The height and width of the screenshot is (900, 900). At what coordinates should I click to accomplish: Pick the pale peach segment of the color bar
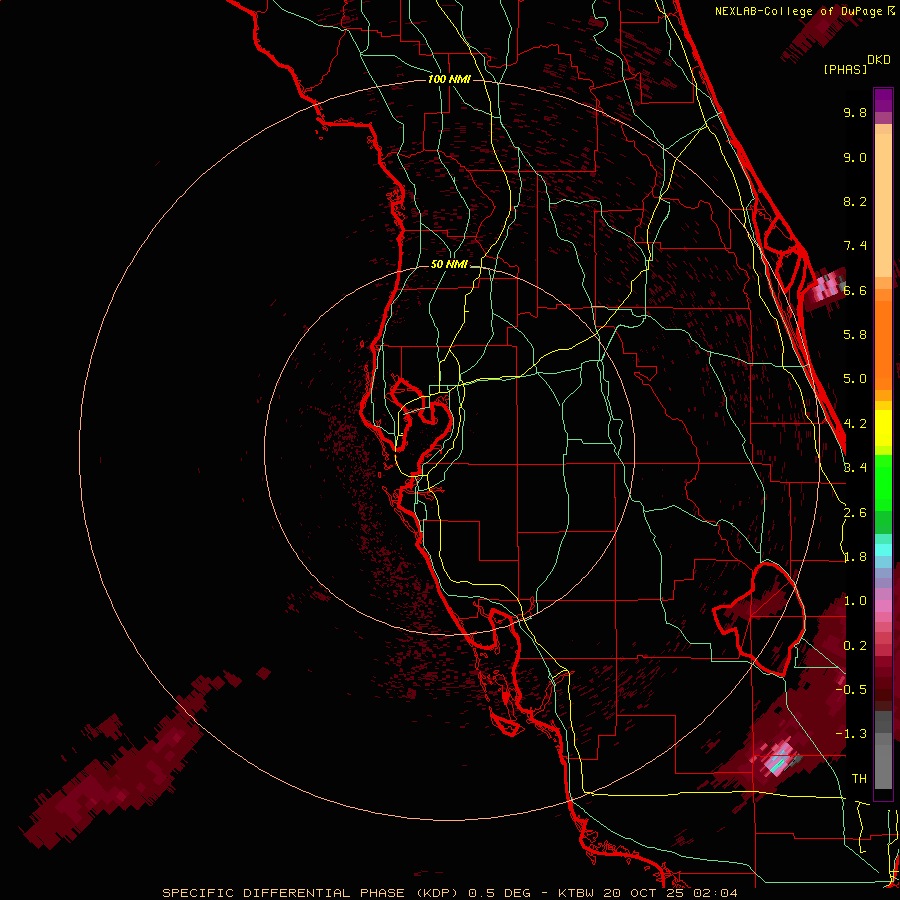click(x=883, y=207)
